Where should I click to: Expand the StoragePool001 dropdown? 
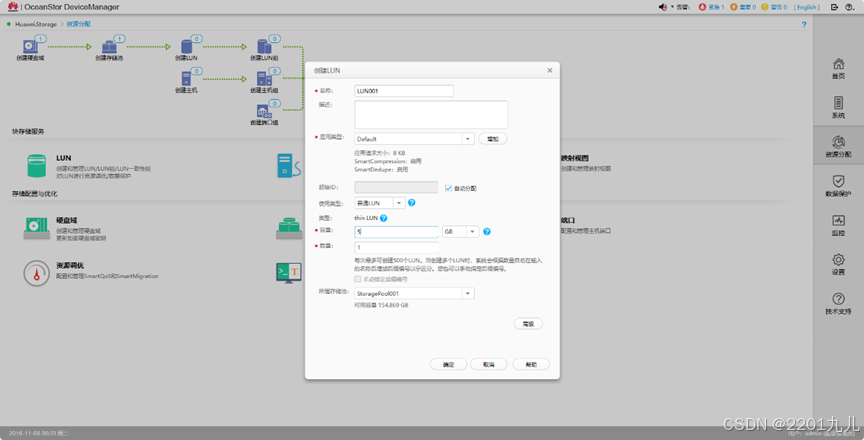[x=467, y=294]
